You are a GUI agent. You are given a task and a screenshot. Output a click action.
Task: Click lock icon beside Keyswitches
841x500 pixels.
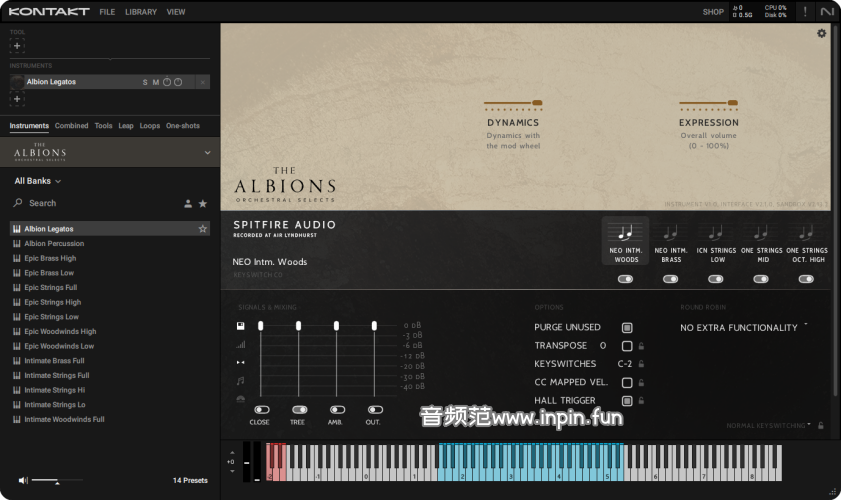(641, 364)
